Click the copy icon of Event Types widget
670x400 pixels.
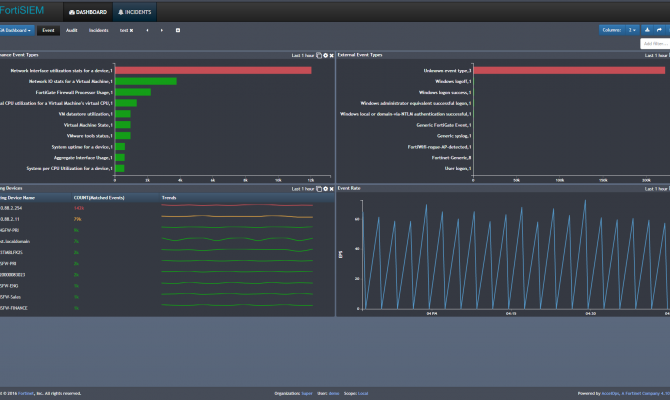tap(319, 56)
